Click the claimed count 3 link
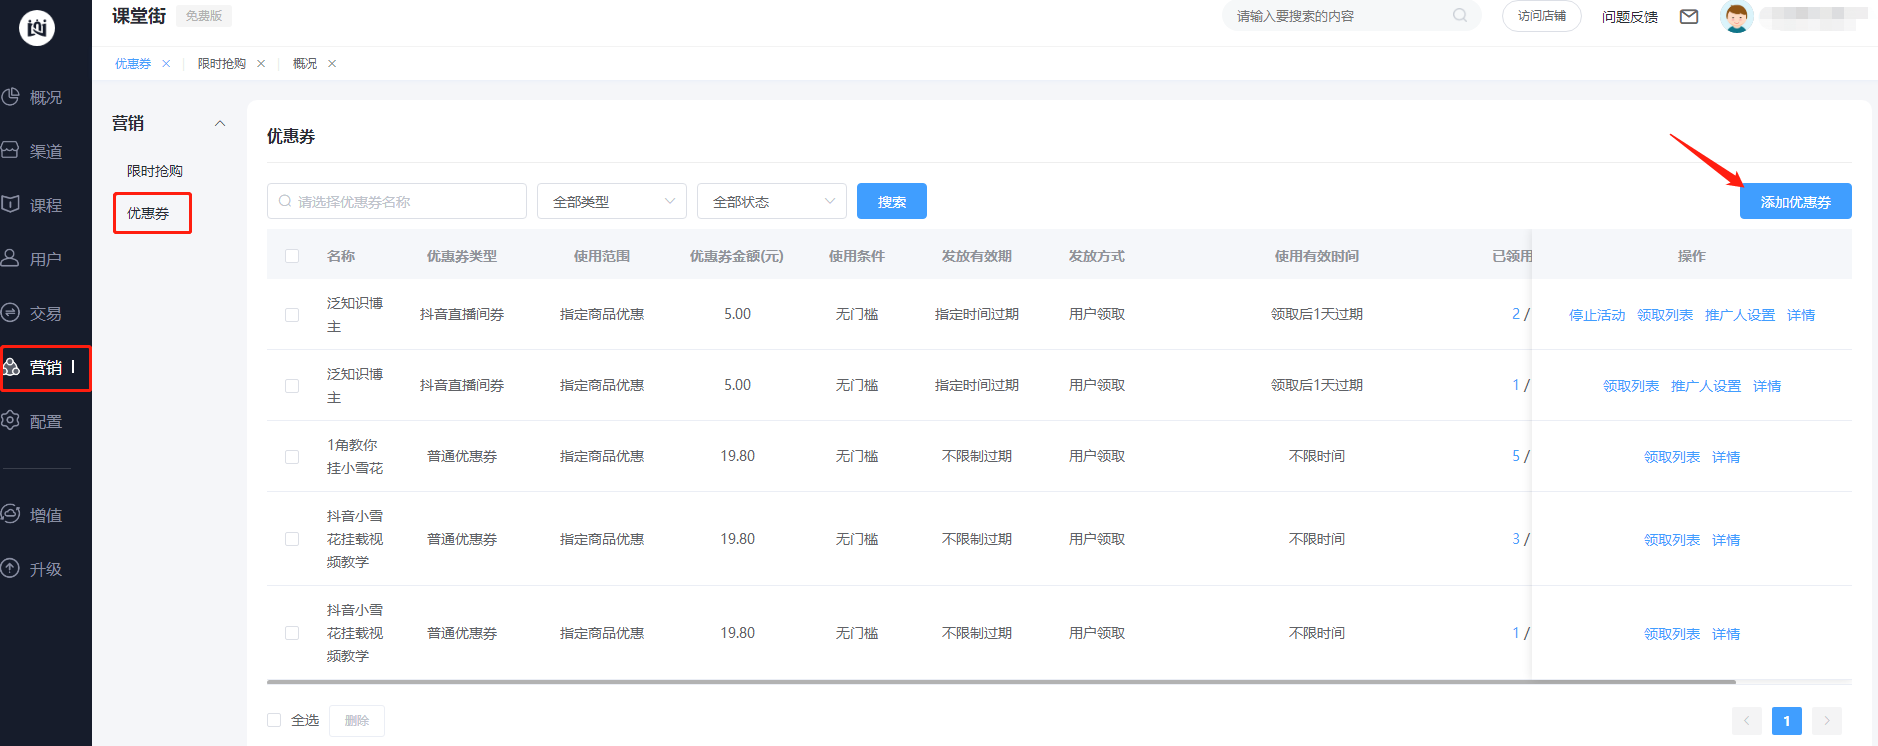The height and width of the screenshot is (746, 1878). 1516,539
